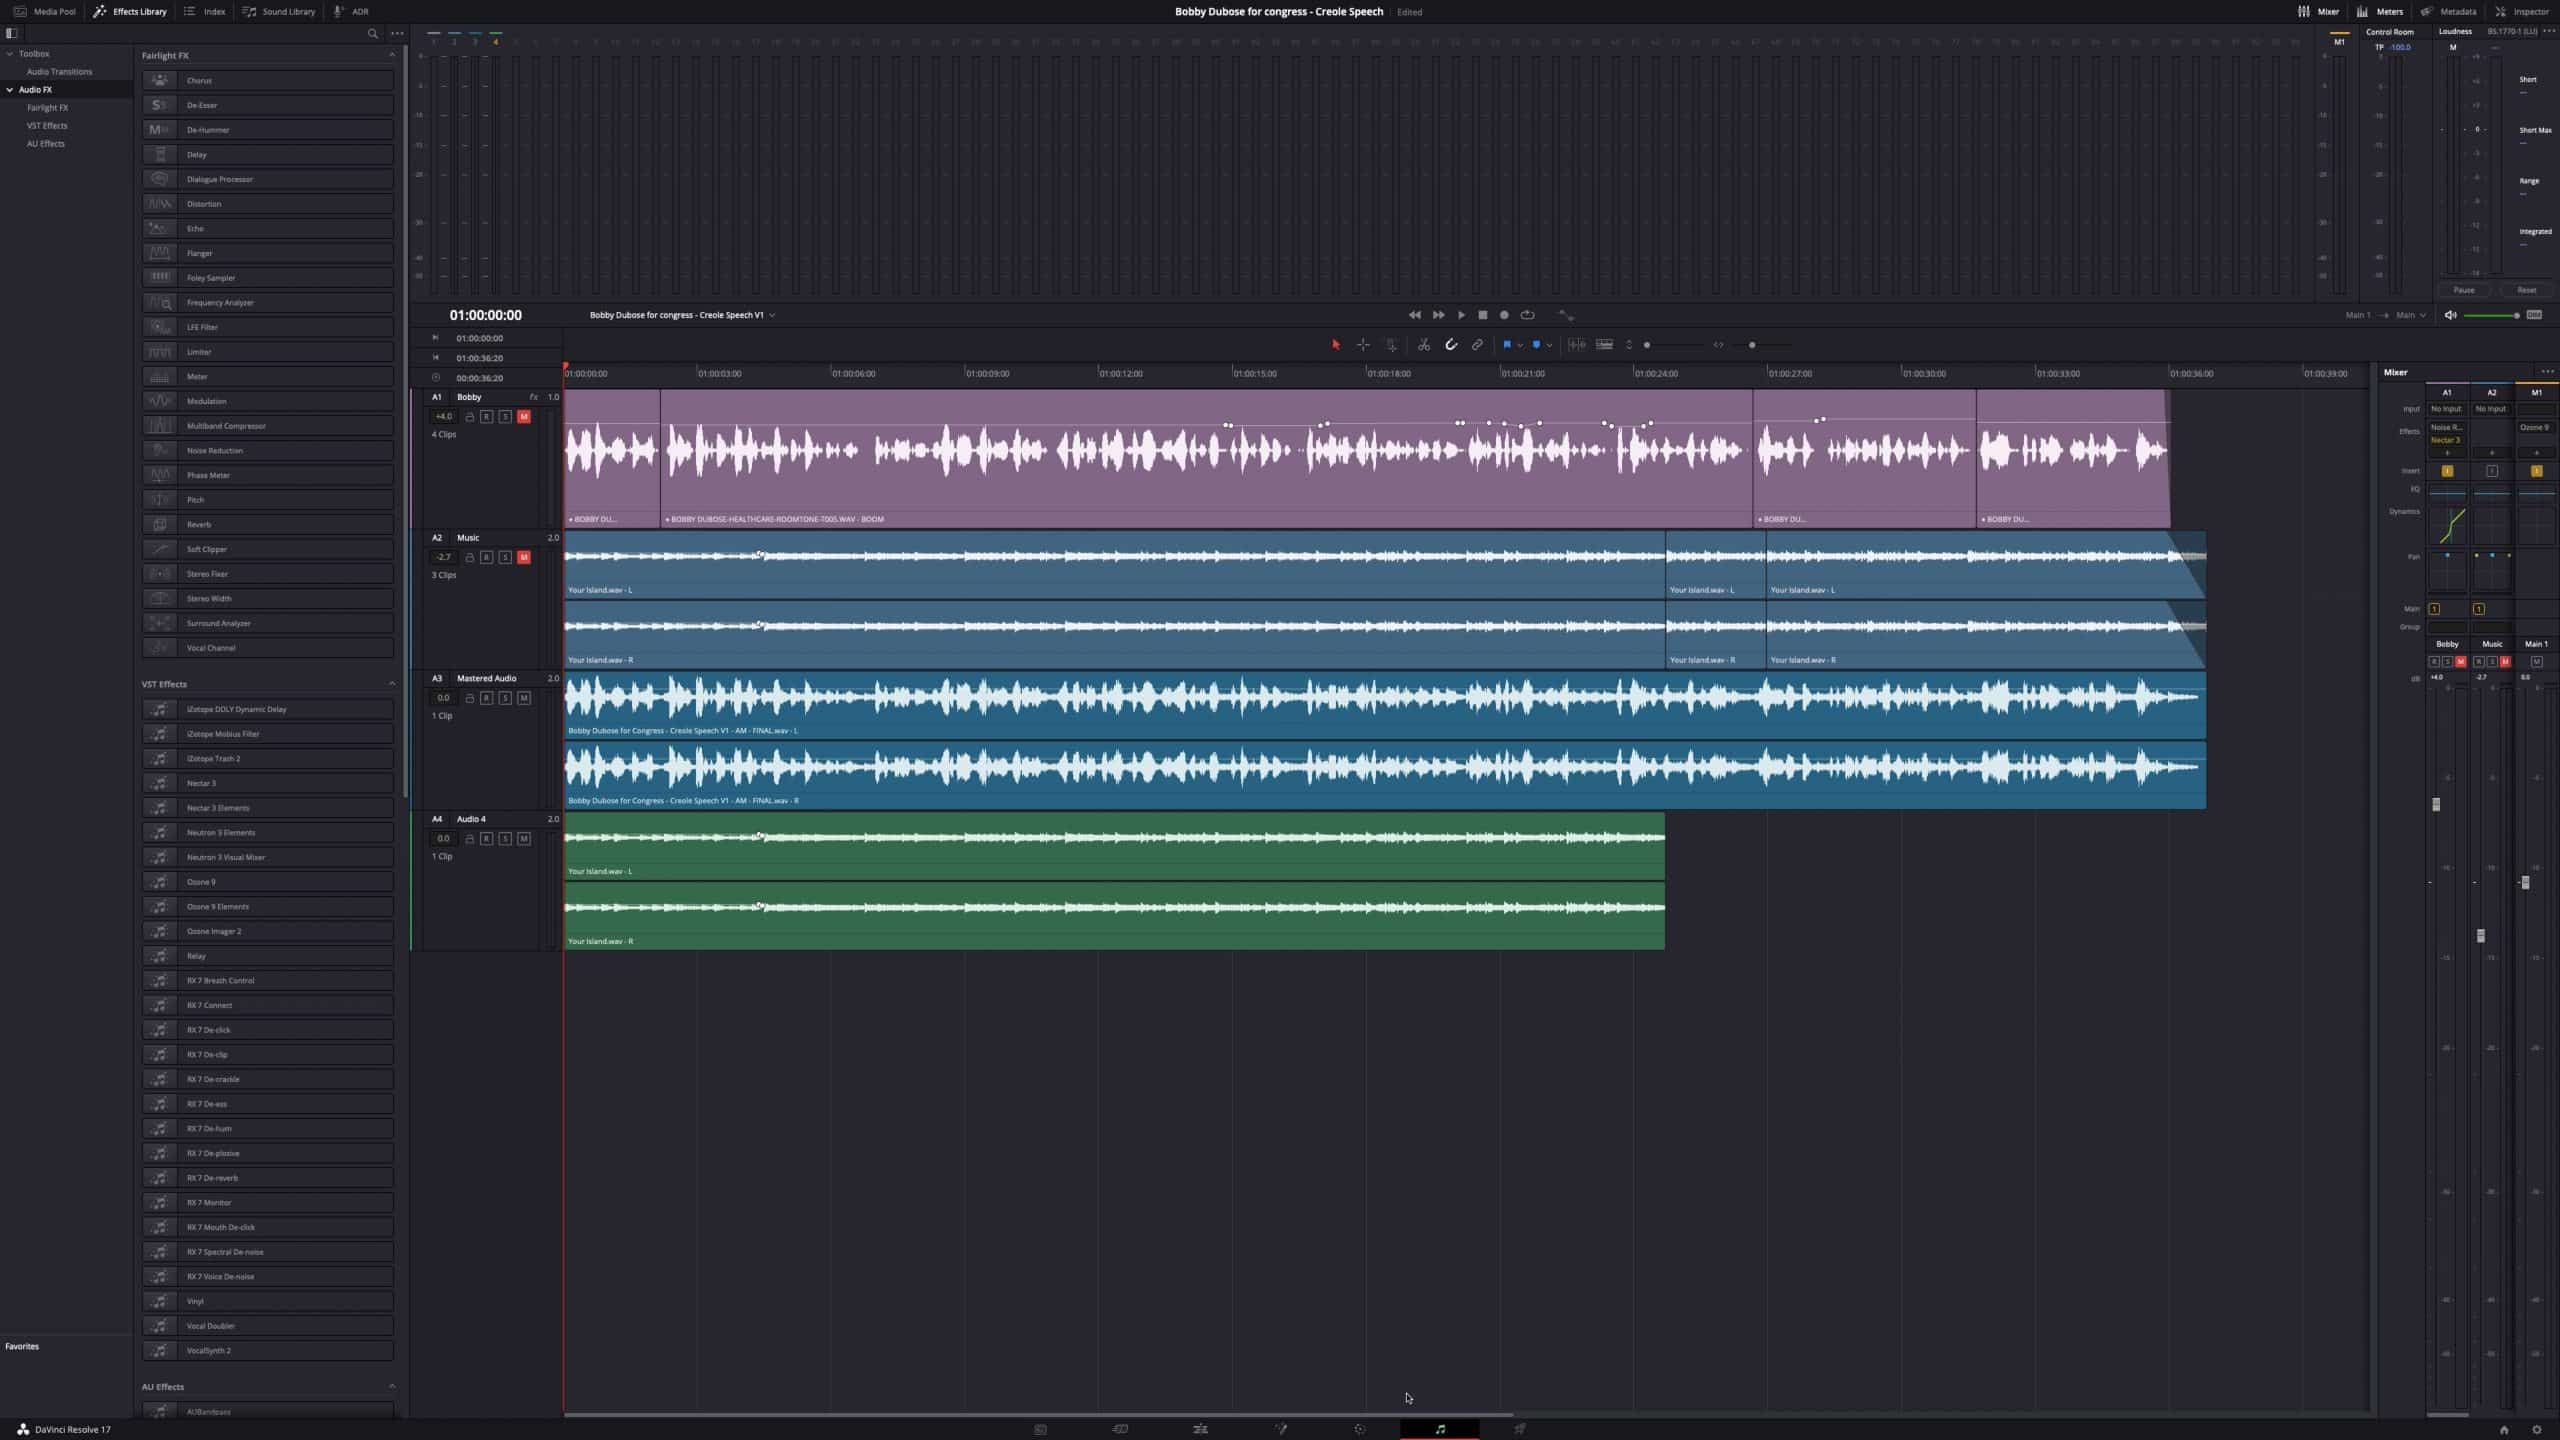
Task: Toggle the chain link selection icon
Action: pos(1477,345)
